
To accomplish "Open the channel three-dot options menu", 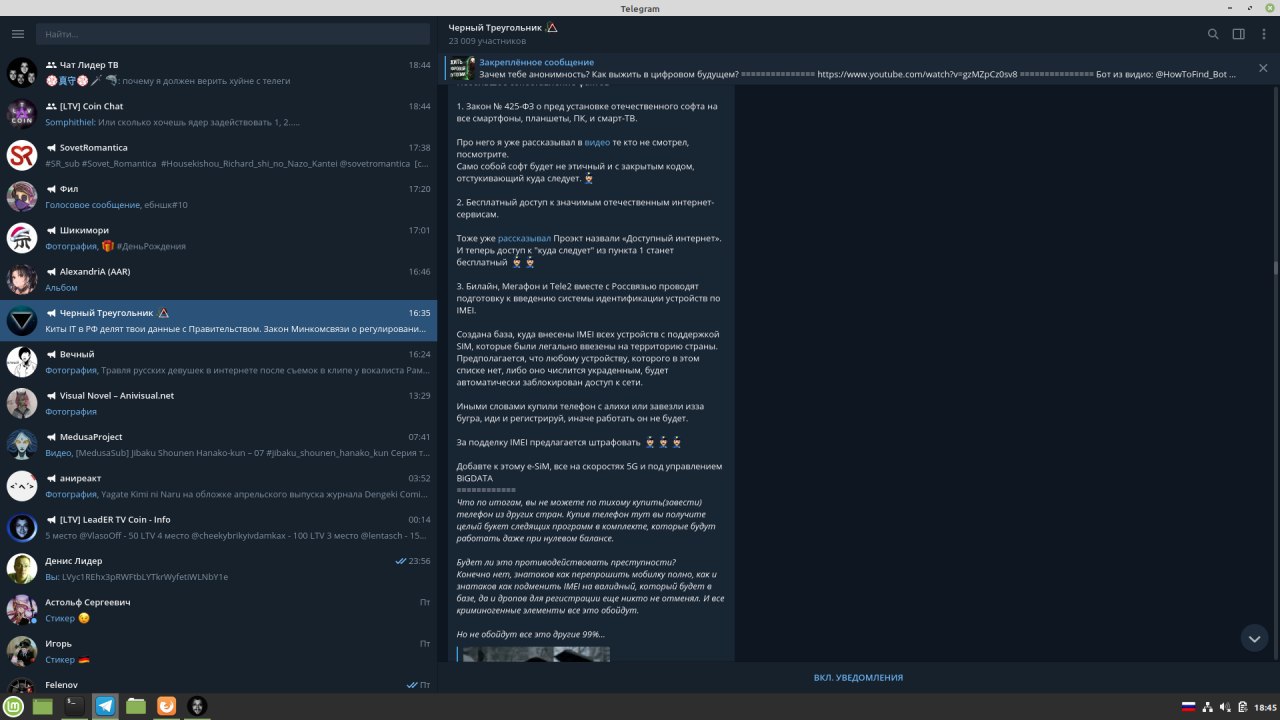I will pos(1263,34).
